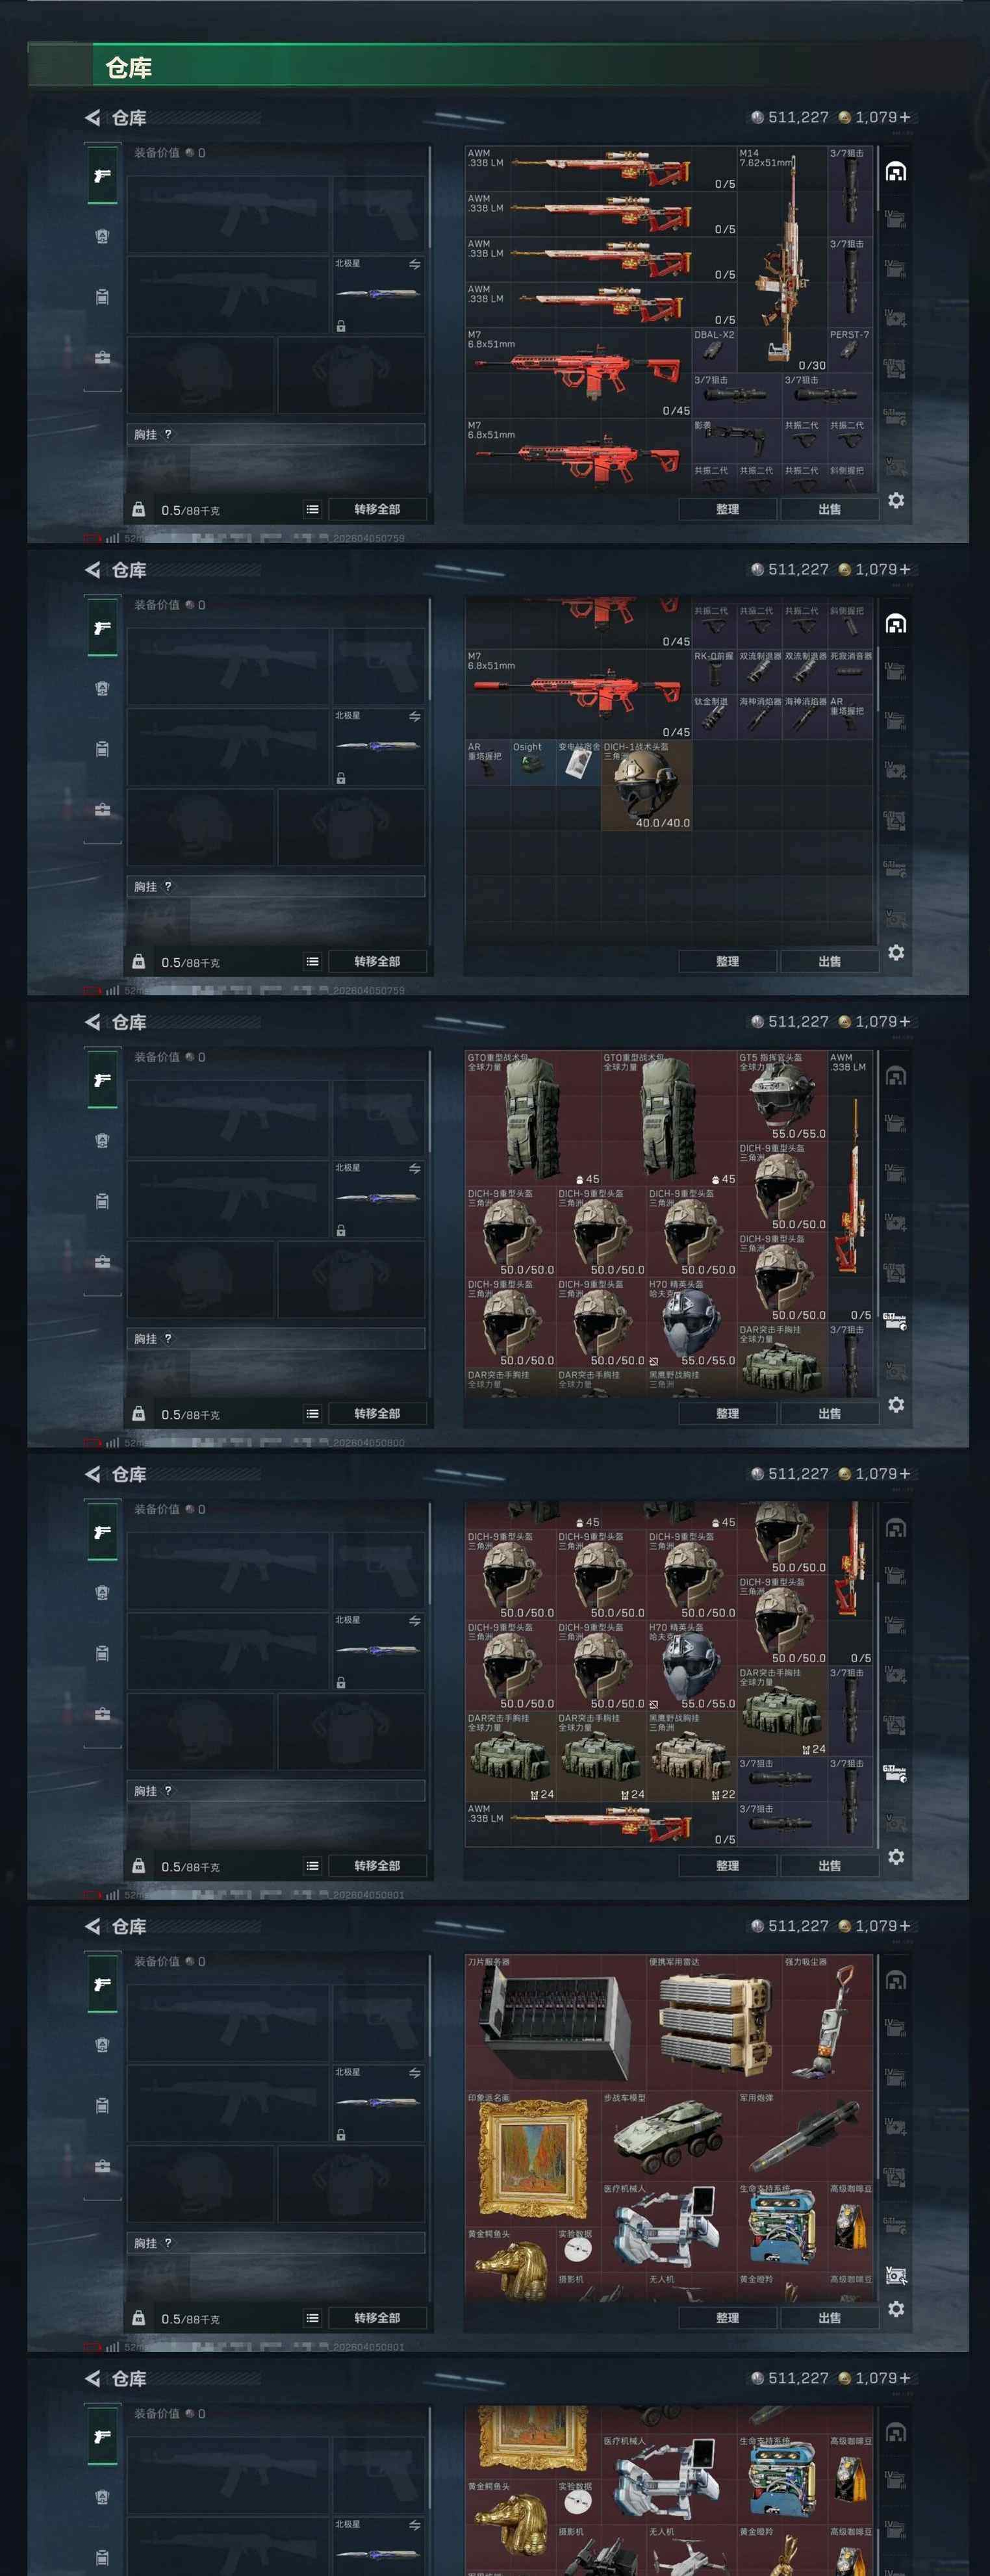This screenshot has width=990, height=2576.
Task: Select the M14 7.62x51mm rifle item
Action: 782,260
